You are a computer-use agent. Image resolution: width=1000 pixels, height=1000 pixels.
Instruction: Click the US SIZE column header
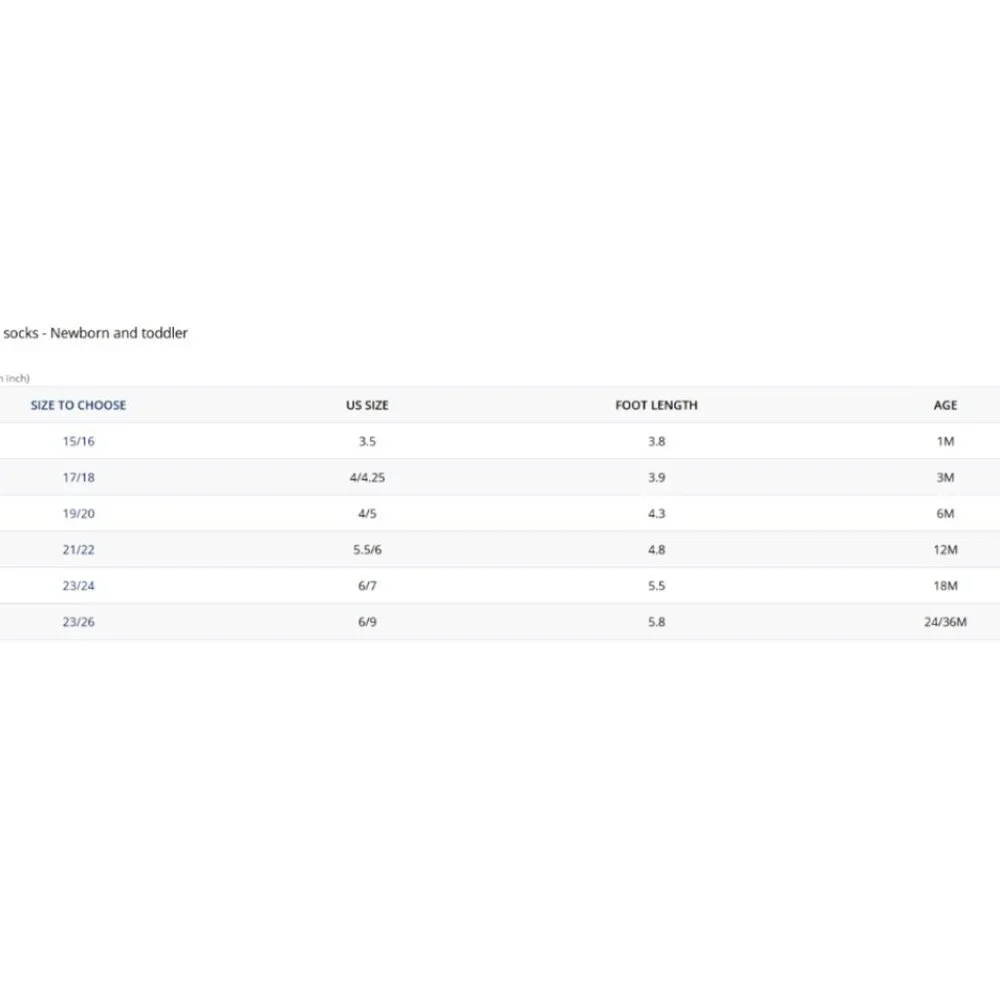coord(367,405)
